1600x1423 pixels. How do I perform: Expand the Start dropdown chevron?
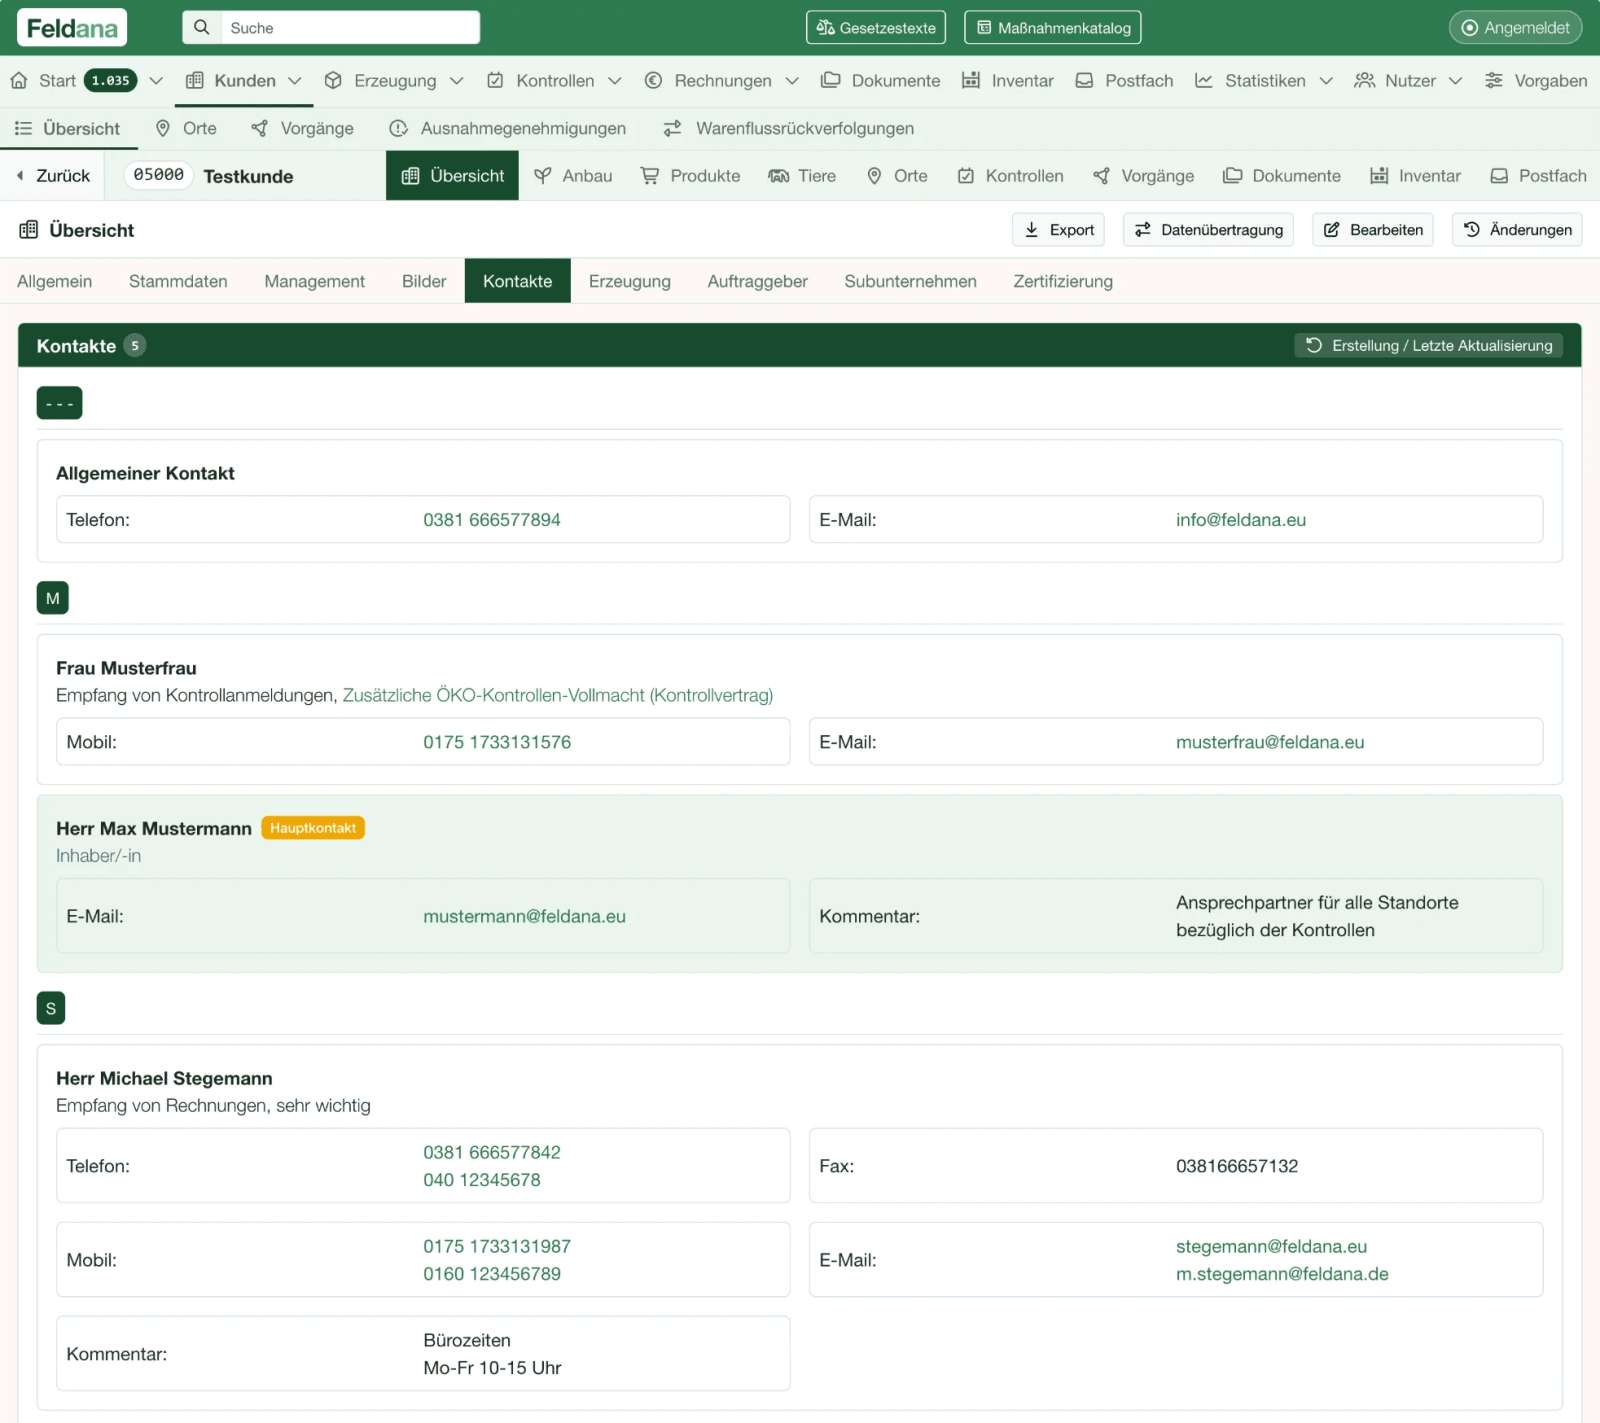[x=156, y=81]
